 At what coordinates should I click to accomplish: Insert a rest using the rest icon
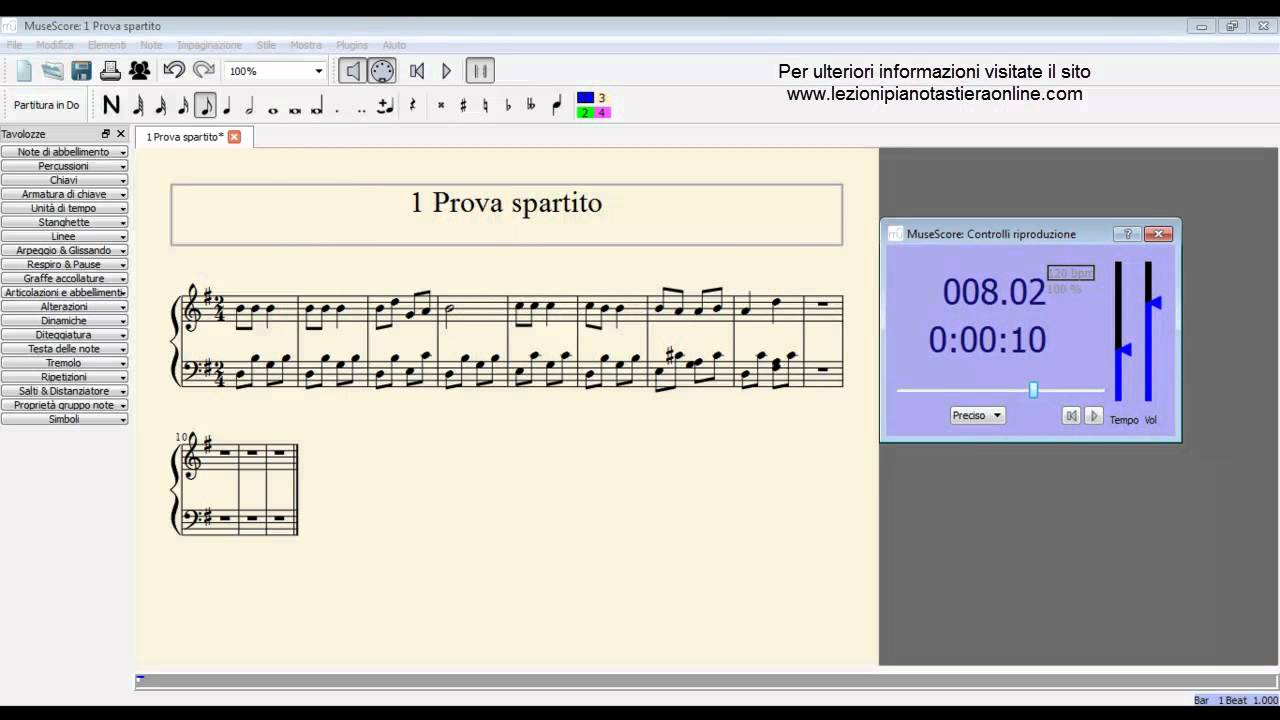(x=412, y=105)
